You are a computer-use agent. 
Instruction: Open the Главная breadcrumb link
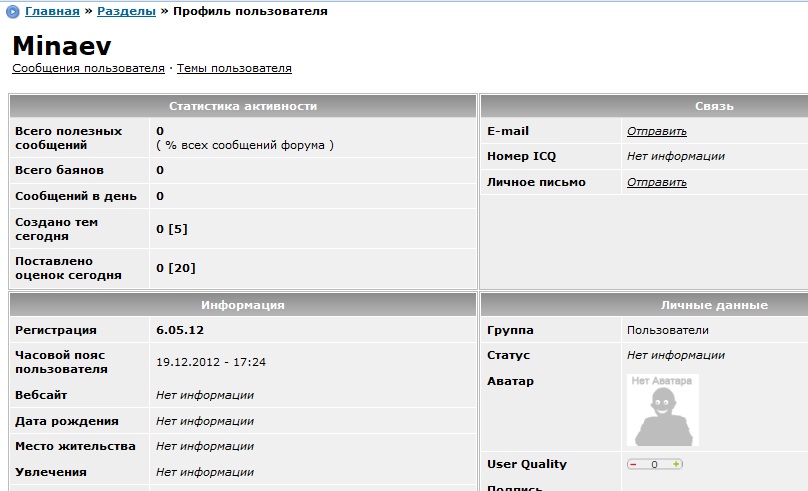pos(52,11)
